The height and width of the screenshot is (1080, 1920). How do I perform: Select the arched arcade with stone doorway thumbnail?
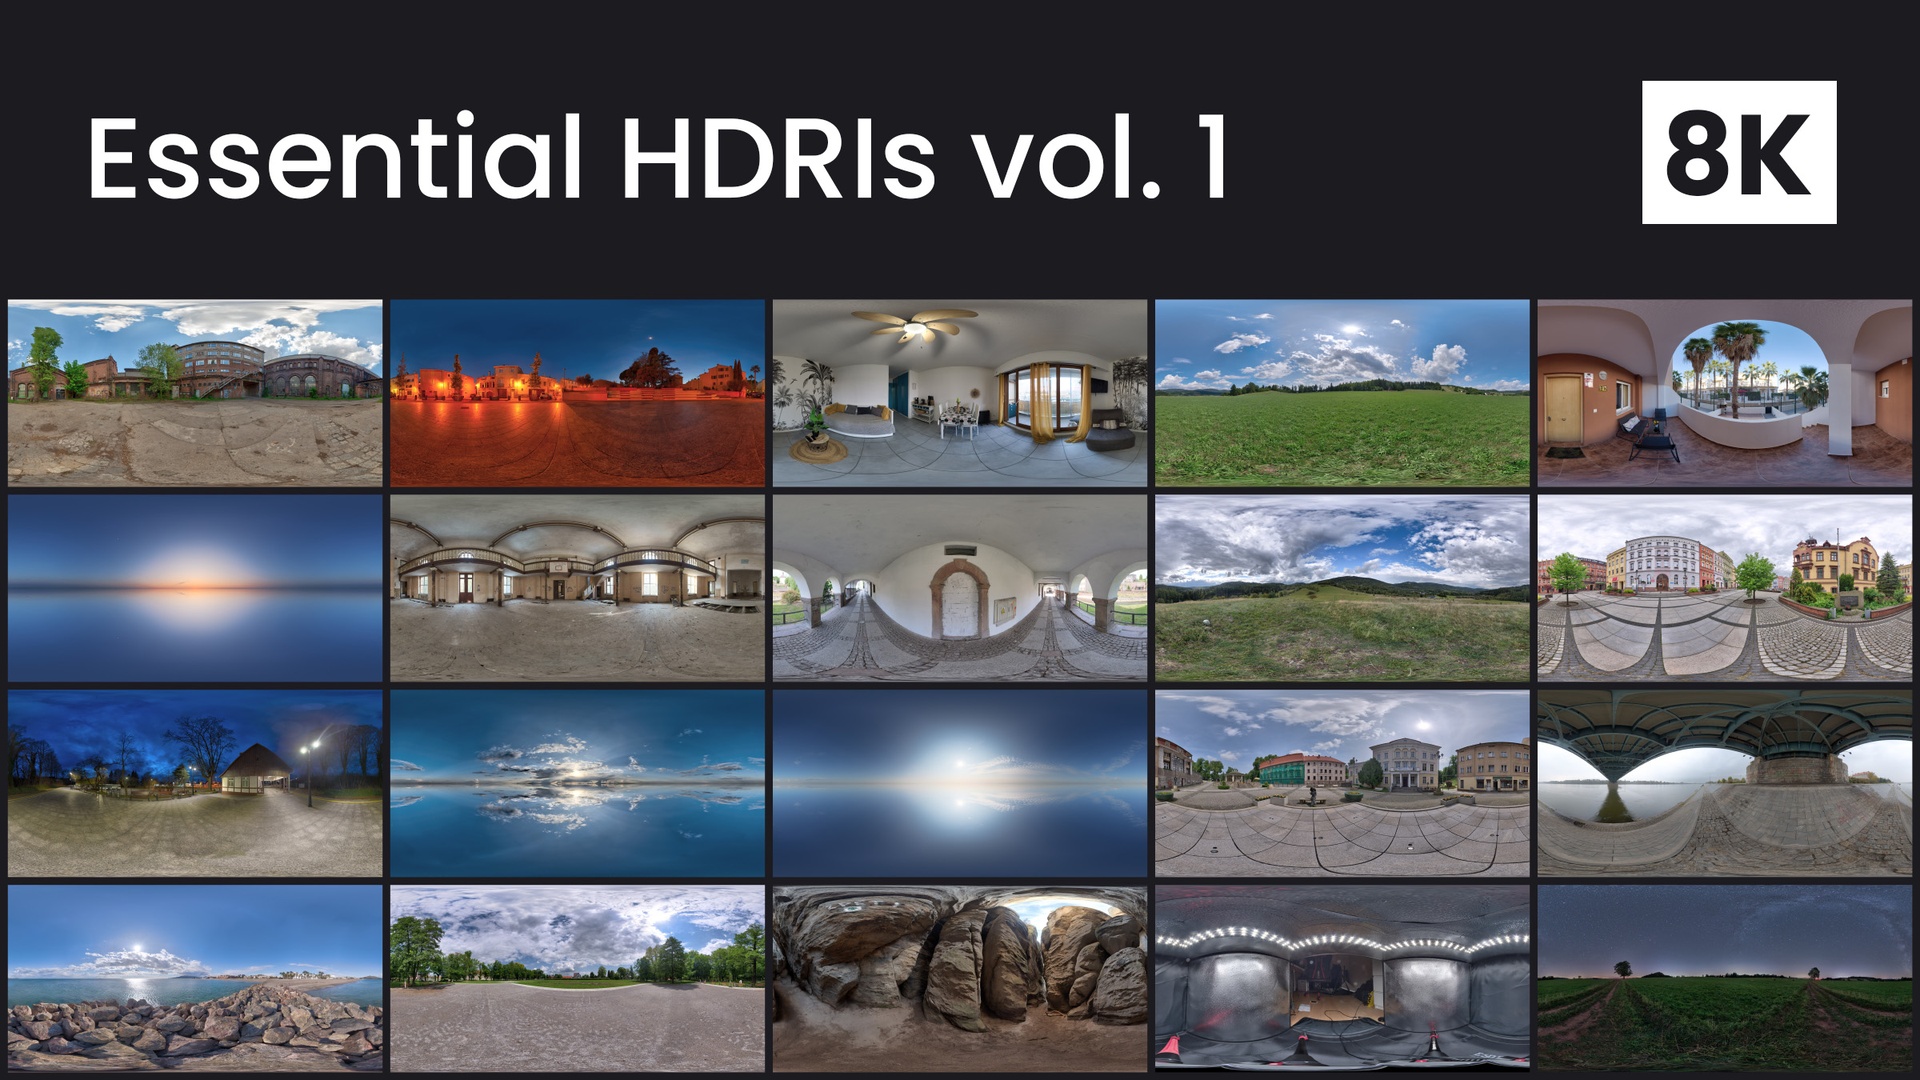tap(960, 588)
